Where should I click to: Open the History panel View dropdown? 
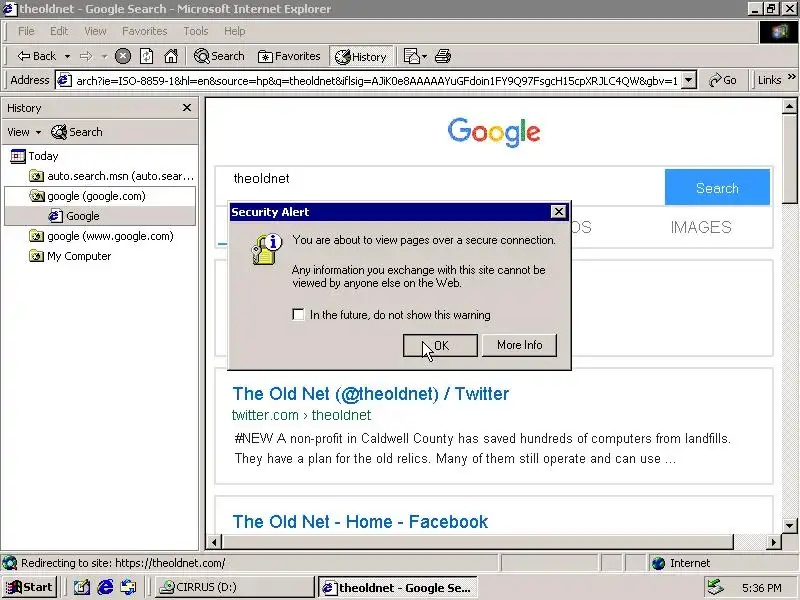tap(23, 132)
